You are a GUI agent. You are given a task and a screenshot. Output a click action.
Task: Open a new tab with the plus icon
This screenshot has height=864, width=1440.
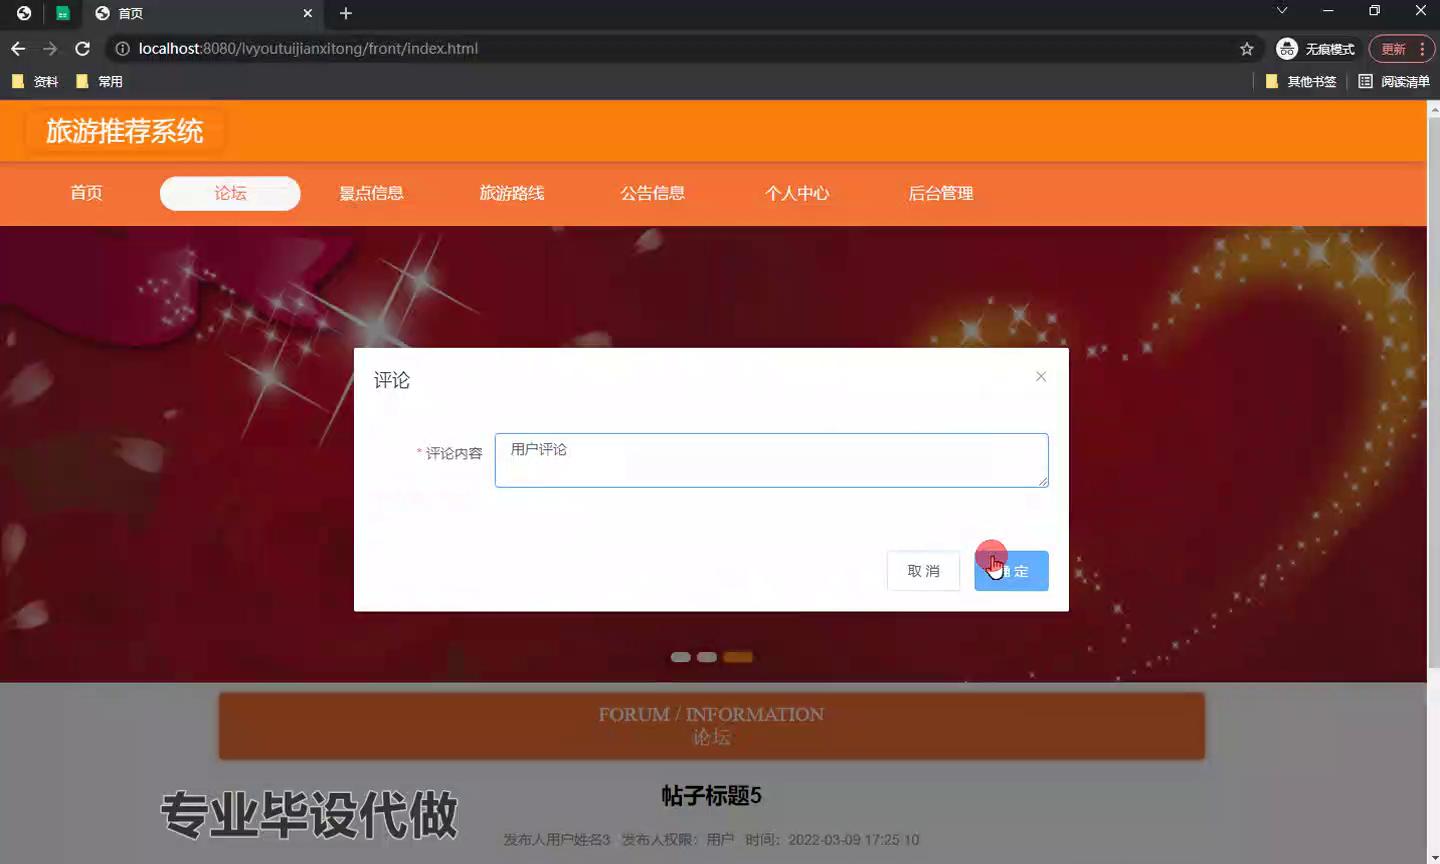(x=346, y=13)
